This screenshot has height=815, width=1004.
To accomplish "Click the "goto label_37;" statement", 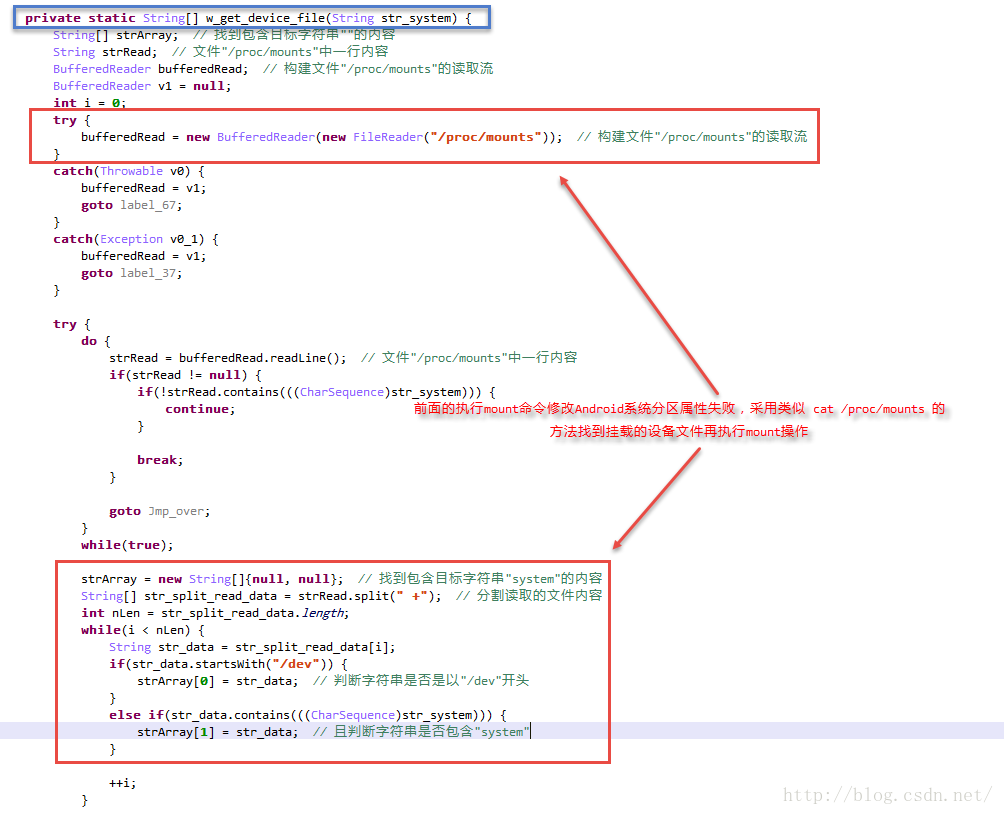I will [131, 273].
